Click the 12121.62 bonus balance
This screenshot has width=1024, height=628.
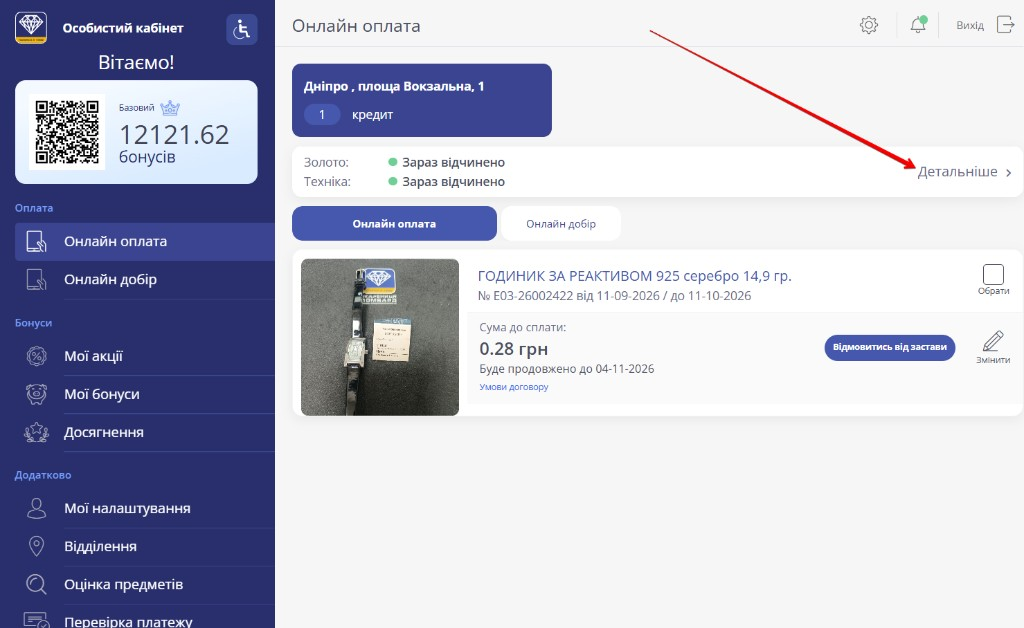(x=174, y=135)
